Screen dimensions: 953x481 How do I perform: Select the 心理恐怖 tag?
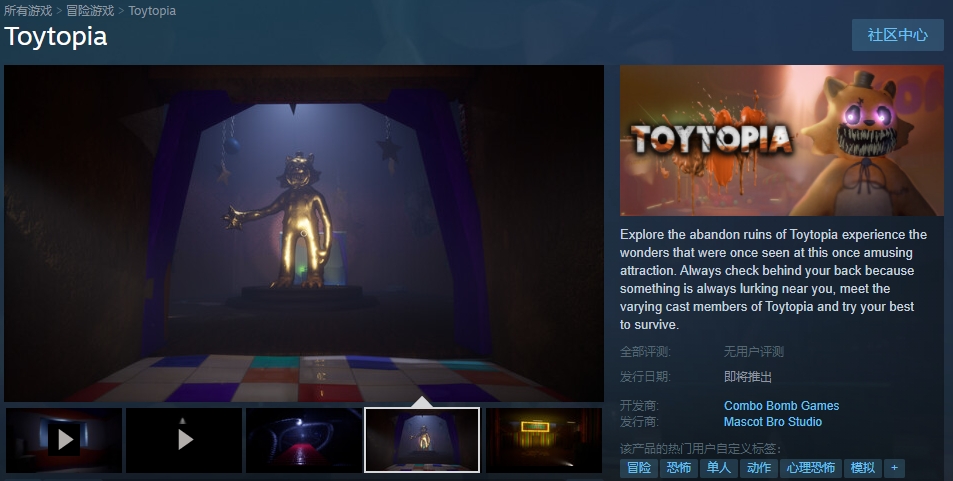811,468
